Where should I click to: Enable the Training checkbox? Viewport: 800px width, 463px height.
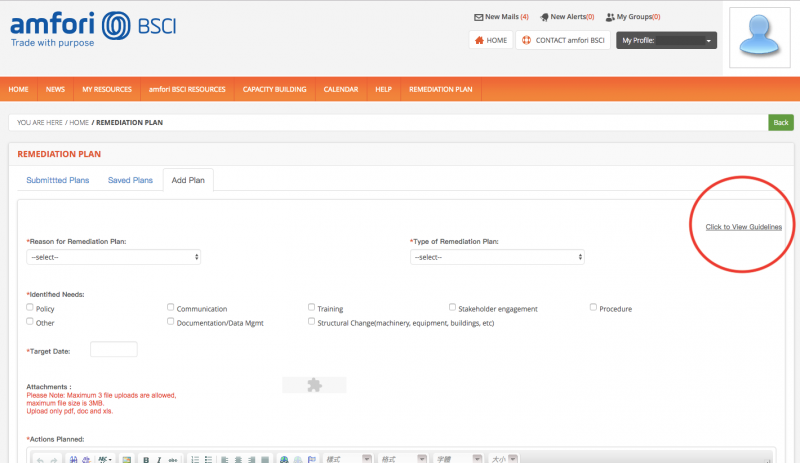pyautogui.click(x=312, y=308)
